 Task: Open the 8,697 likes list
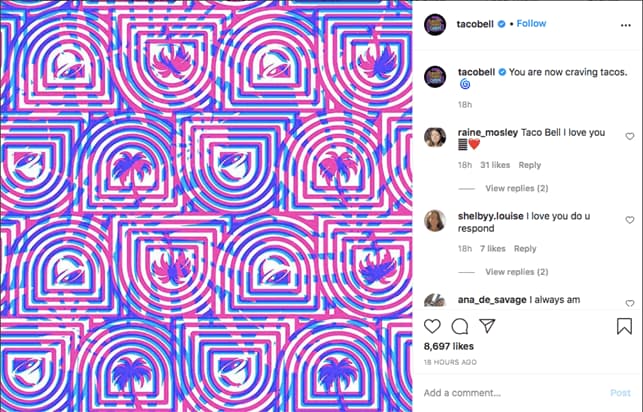(x=449, y=346)
